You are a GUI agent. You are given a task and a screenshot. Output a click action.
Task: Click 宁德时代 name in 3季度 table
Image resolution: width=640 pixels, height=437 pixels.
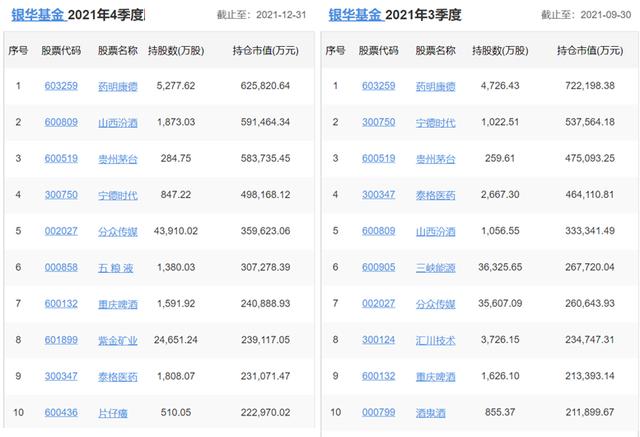(x=435, y=123)
